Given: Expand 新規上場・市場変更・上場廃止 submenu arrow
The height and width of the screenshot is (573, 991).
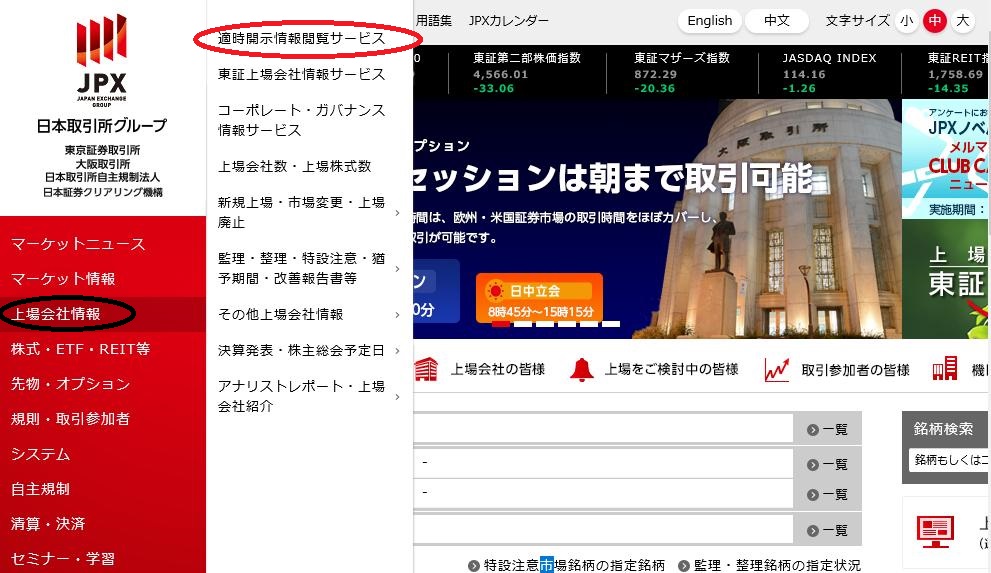Looking at the screenshot, I should pos(397,213).
